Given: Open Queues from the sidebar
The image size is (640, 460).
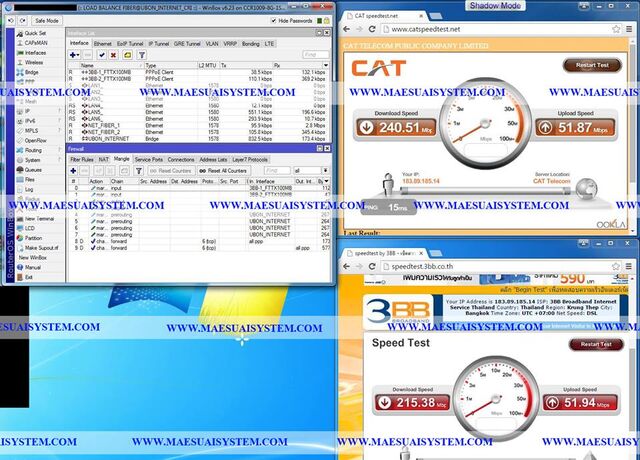Looking at the screenshot, I should (33, 170).
